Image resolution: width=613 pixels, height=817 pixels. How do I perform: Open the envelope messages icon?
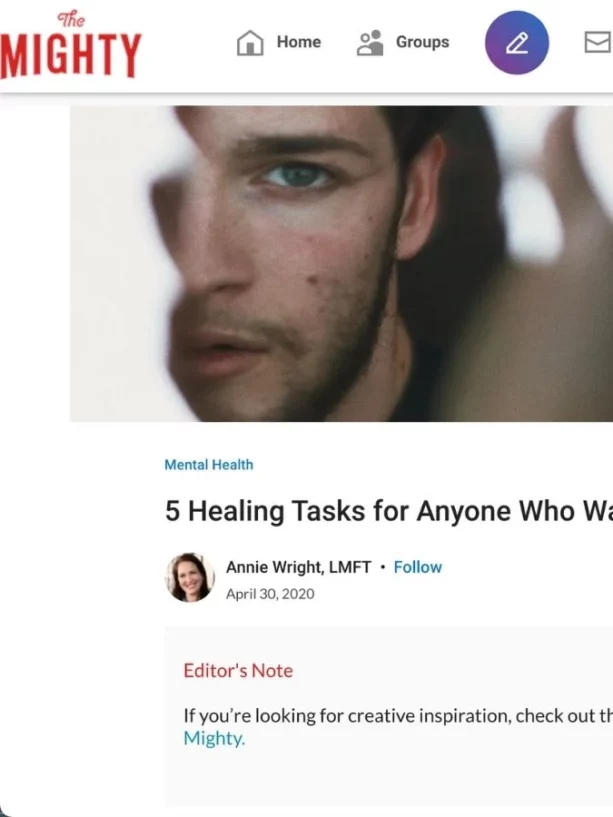tap(598, 42)
